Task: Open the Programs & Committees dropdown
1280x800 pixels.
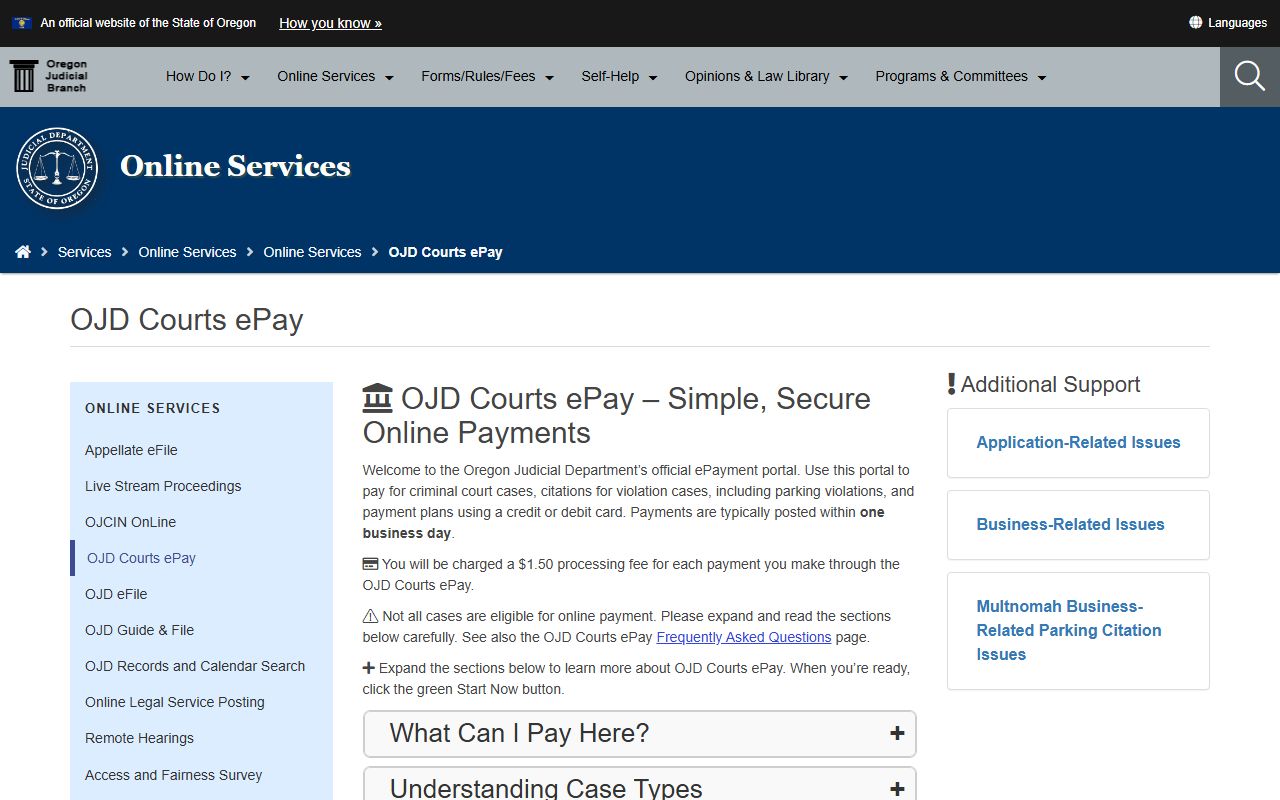Action: point(961,76)
